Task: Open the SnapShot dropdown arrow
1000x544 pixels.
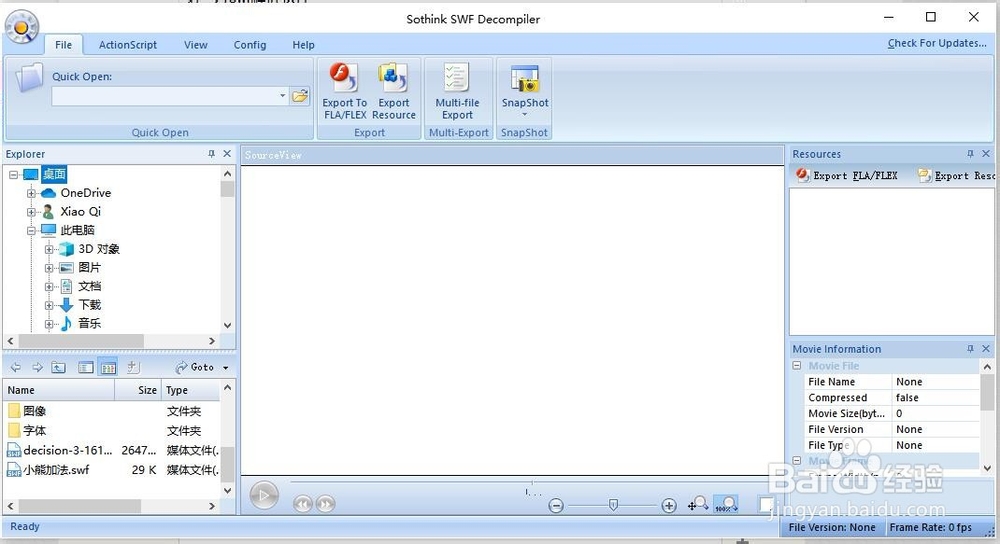Action: click(x=524, y=115)
